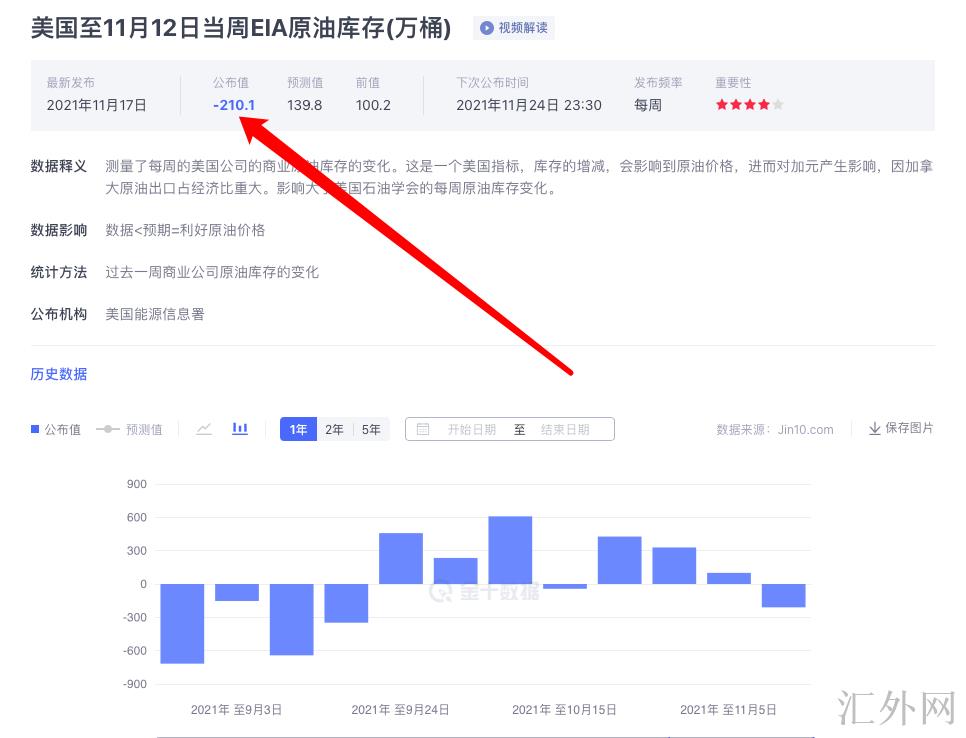Click the fifth gray importance star
The height and width of the screenshot is (738, 966).
pos(778,105)
